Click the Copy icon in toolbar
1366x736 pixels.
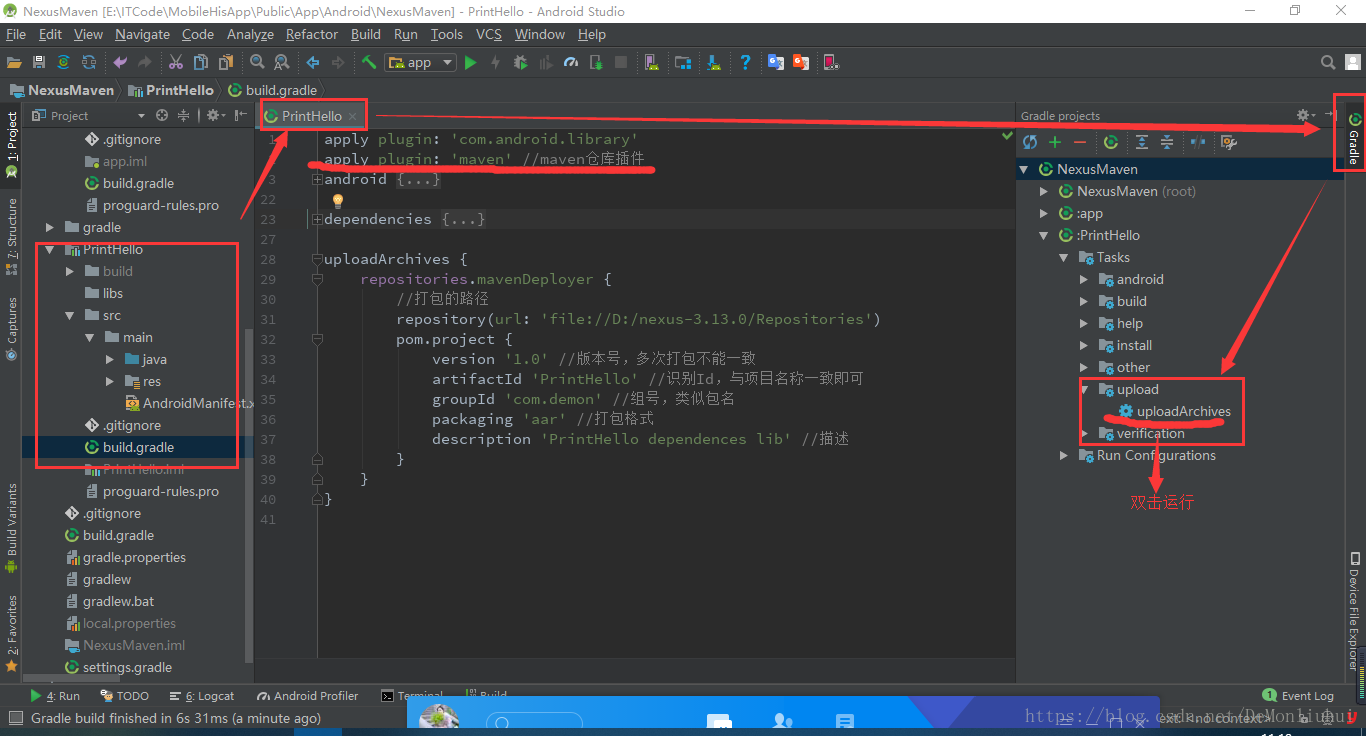pos(201,62)
